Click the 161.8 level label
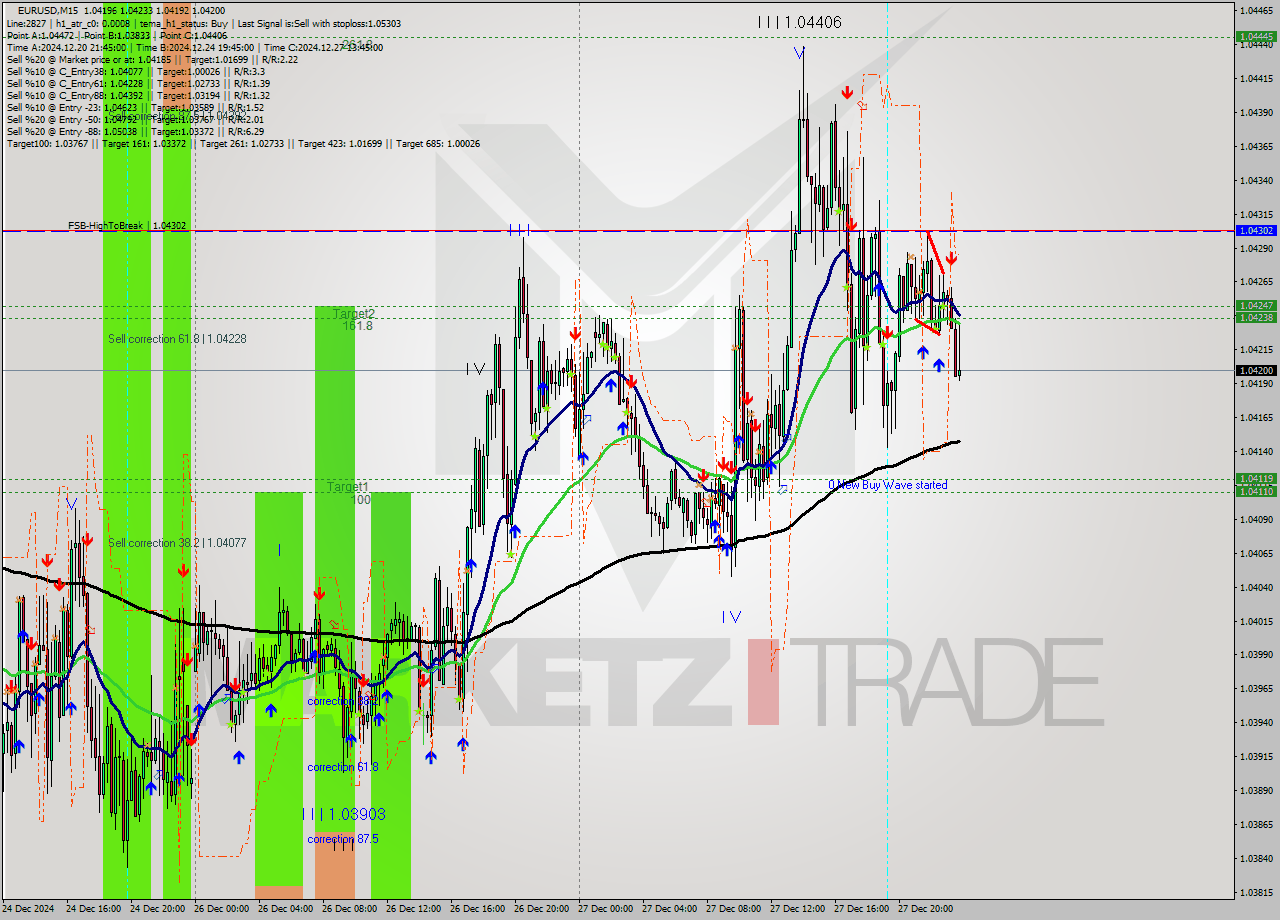The image size is (1280, 920). [x=357, y=326]
